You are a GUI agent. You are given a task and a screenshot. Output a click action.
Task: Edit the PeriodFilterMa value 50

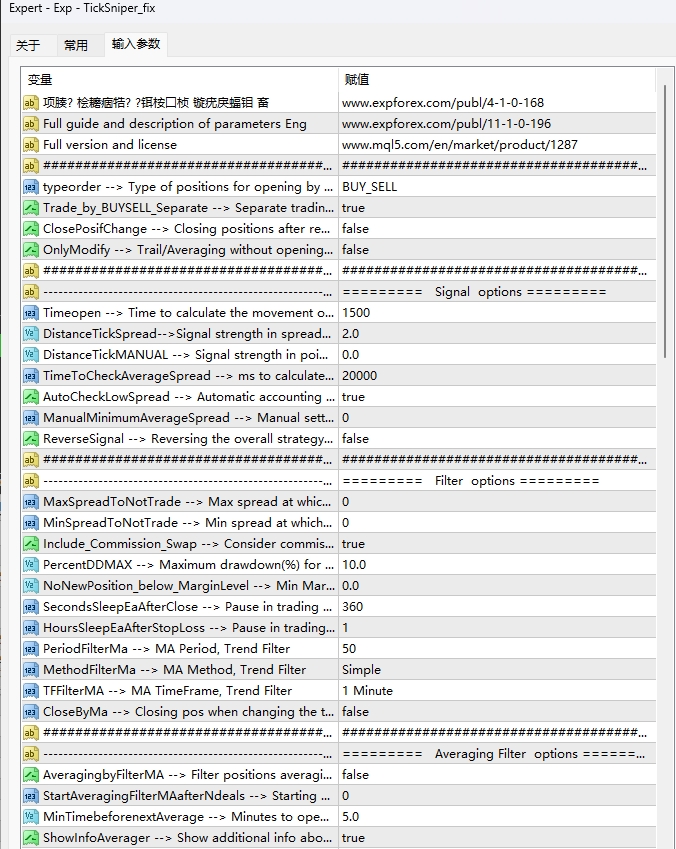click(x=497, y=649)
